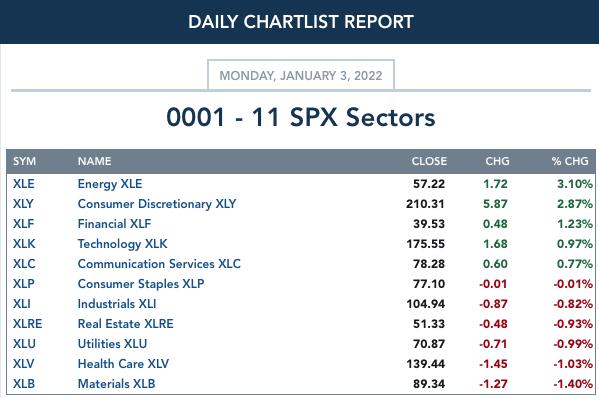Open Communication Services XLC link
This screenshot has width=599, height=398.
[159, 264]
